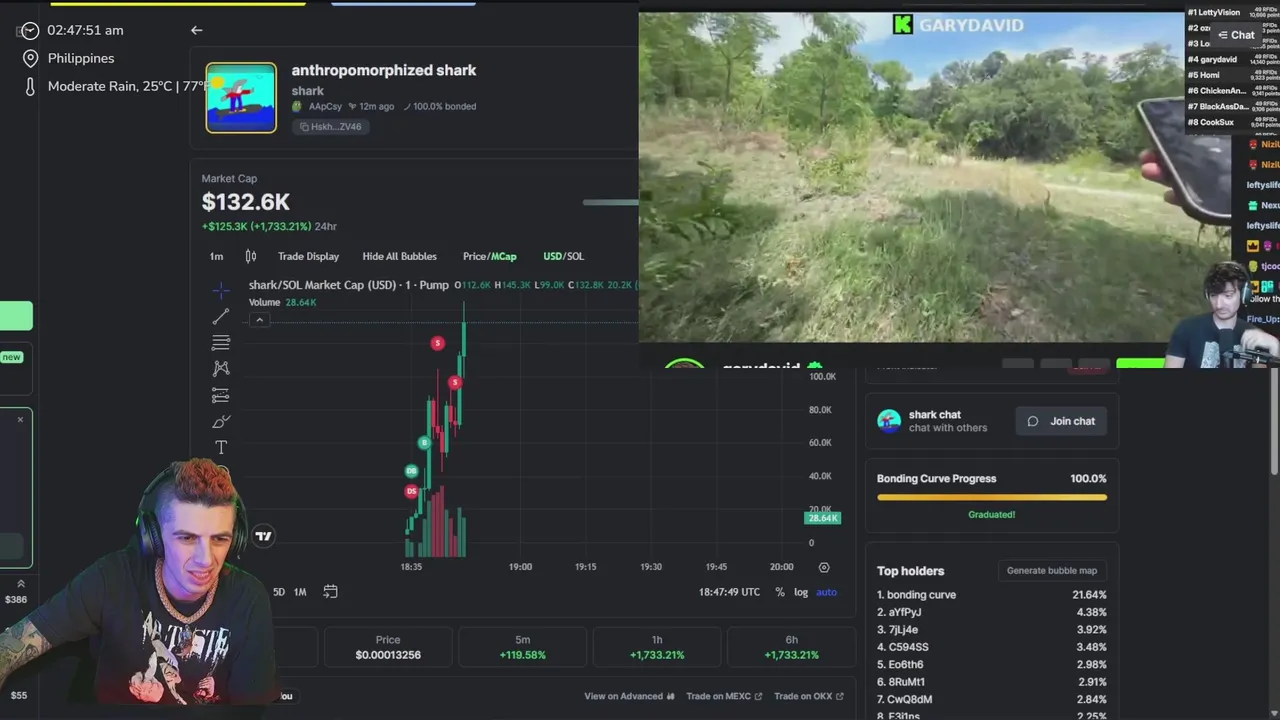Click the 18:47:49 UTC timezone label
Viewport: 1280px width, 720px height.
(x=729, y=592)
